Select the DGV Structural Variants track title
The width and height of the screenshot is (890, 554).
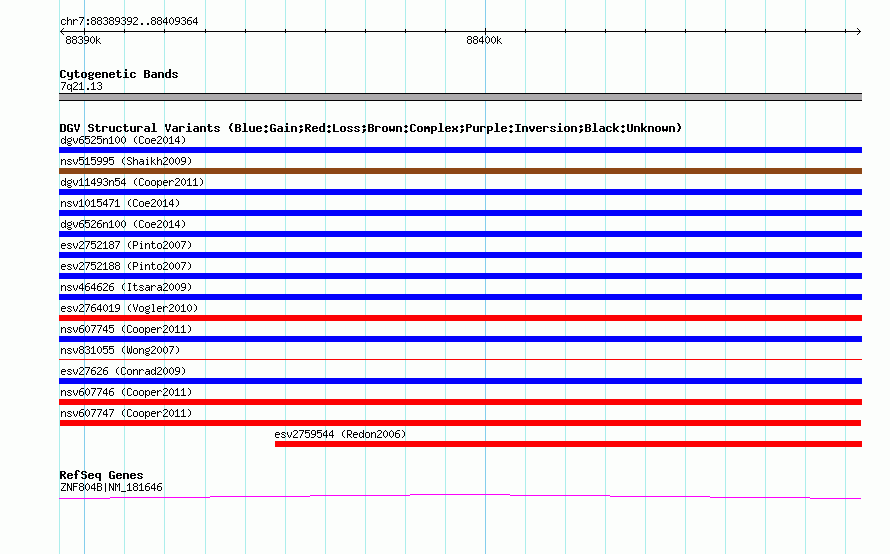pyautogui.click(x=370, y=128)
